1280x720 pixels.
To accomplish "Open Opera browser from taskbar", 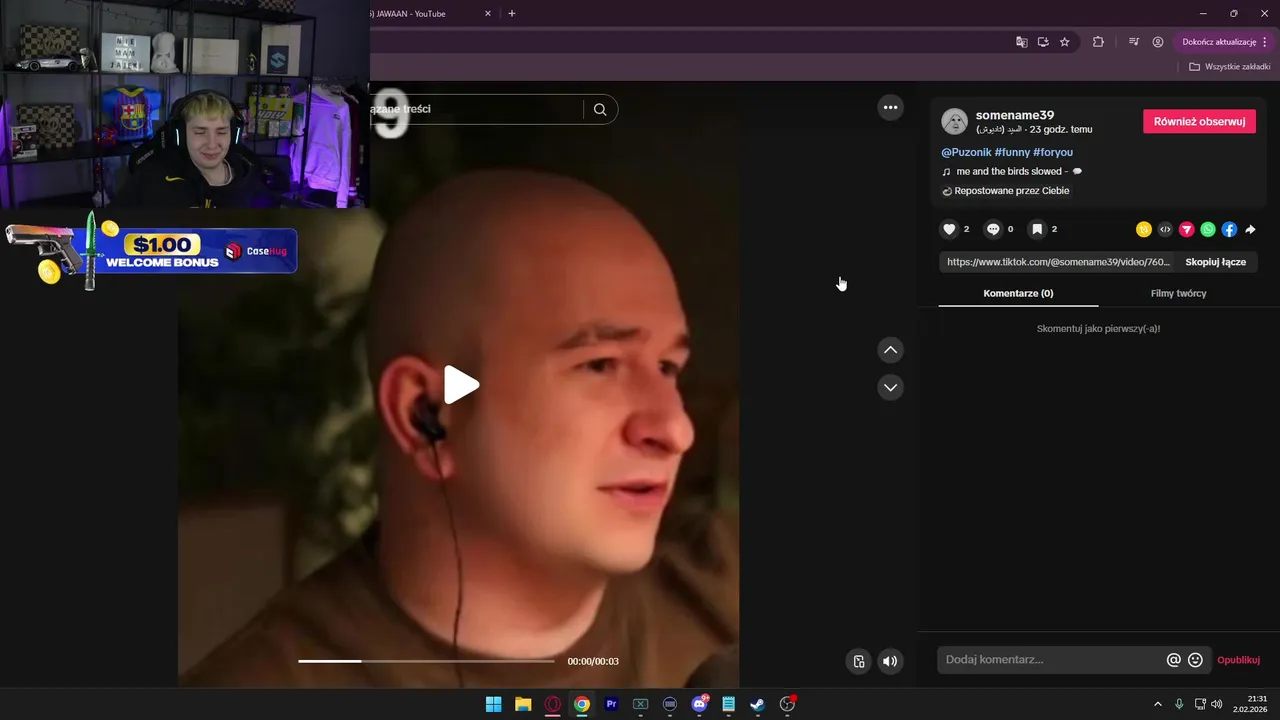I will coord(552,704).
